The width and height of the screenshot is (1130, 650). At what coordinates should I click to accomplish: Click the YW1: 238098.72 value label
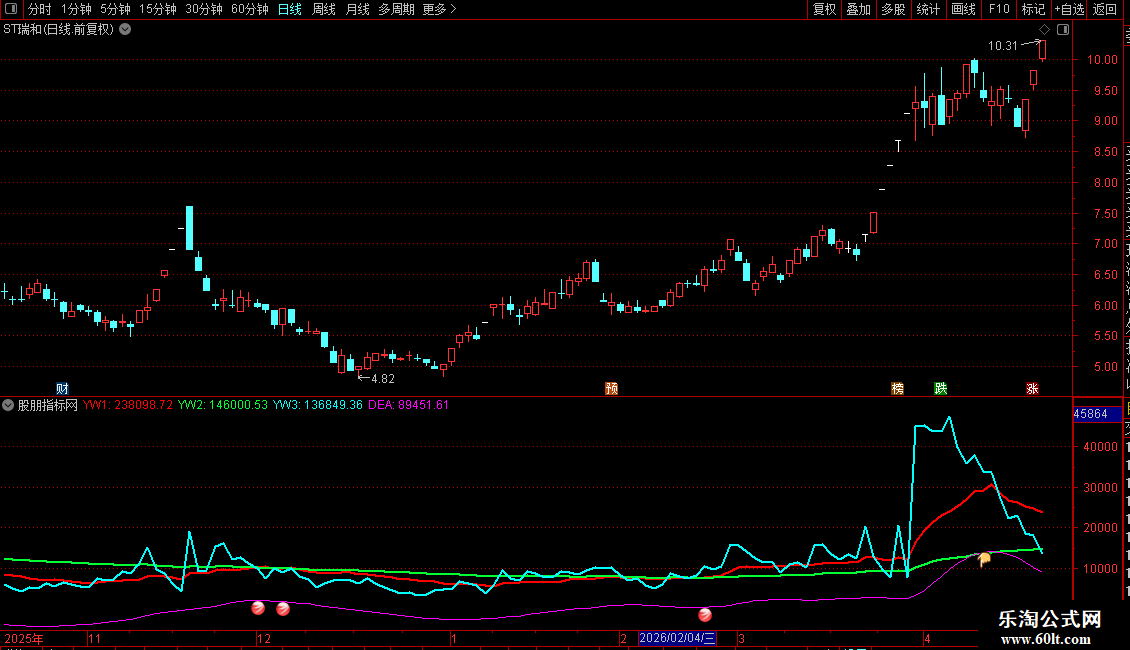click(128, 405)
